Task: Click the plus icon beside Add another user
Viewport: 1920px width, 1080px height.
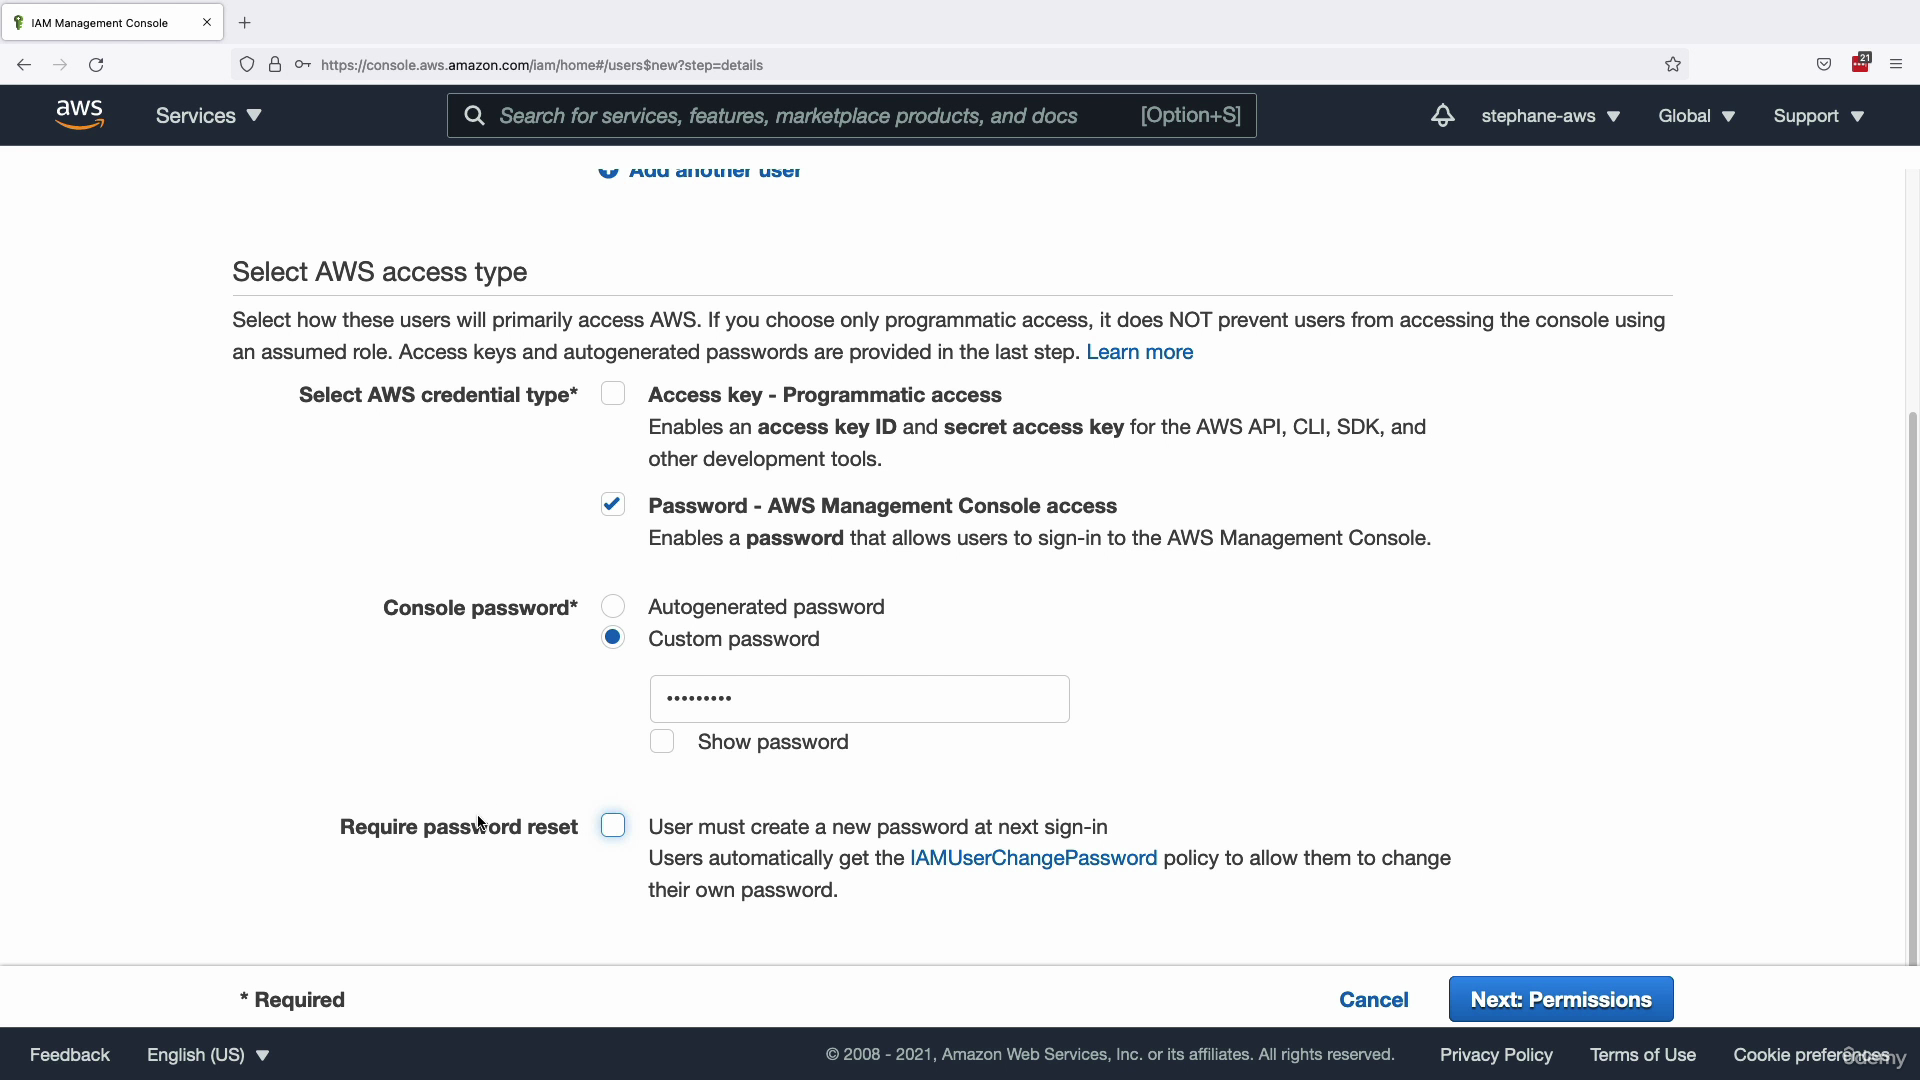Action: point(608,171)
